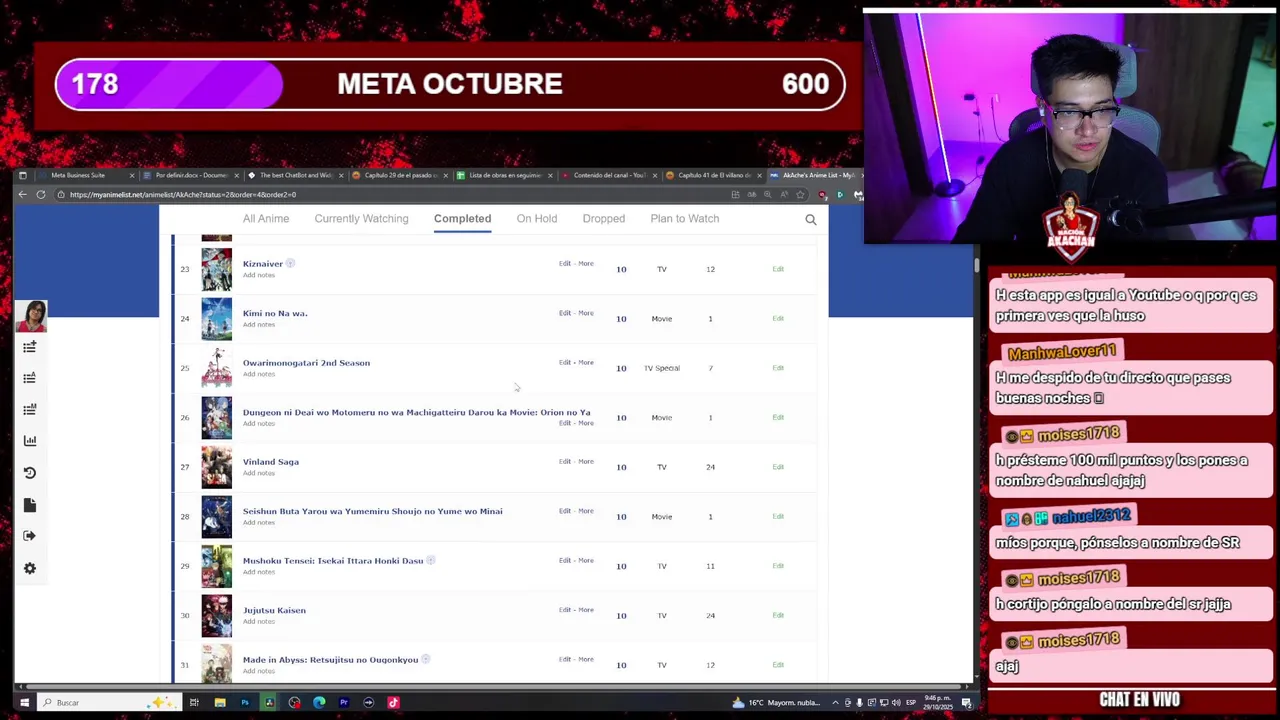1280x720 pixels.
Task: Click the sidebar list icon below the profile picture
Action: pos(30,347)
